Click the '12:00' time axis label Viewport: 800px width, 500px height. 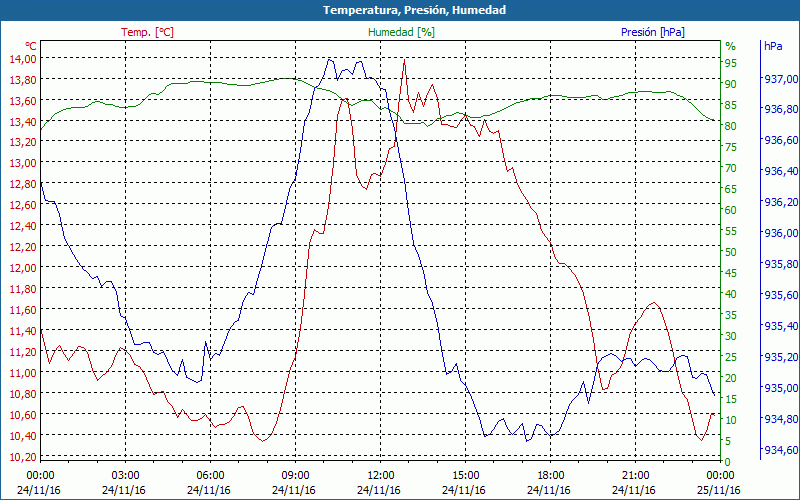381,476
